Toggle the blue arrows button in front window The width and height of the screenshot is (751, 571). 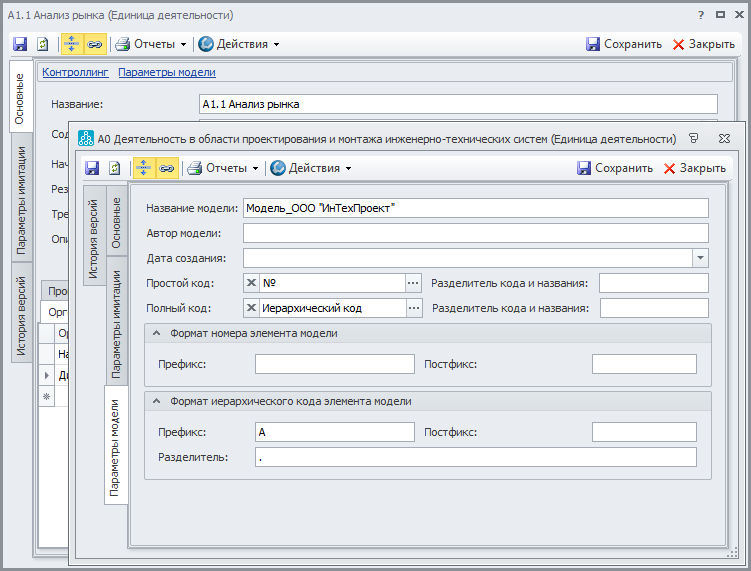pos(144,168)
